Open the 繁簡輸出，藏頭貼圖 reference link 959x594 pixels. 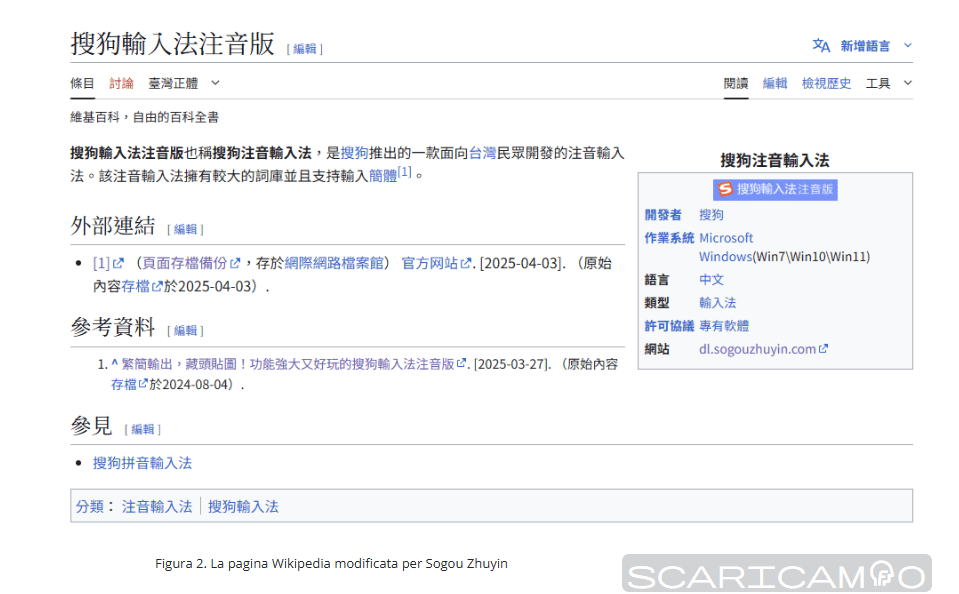[x=287, y=364]
